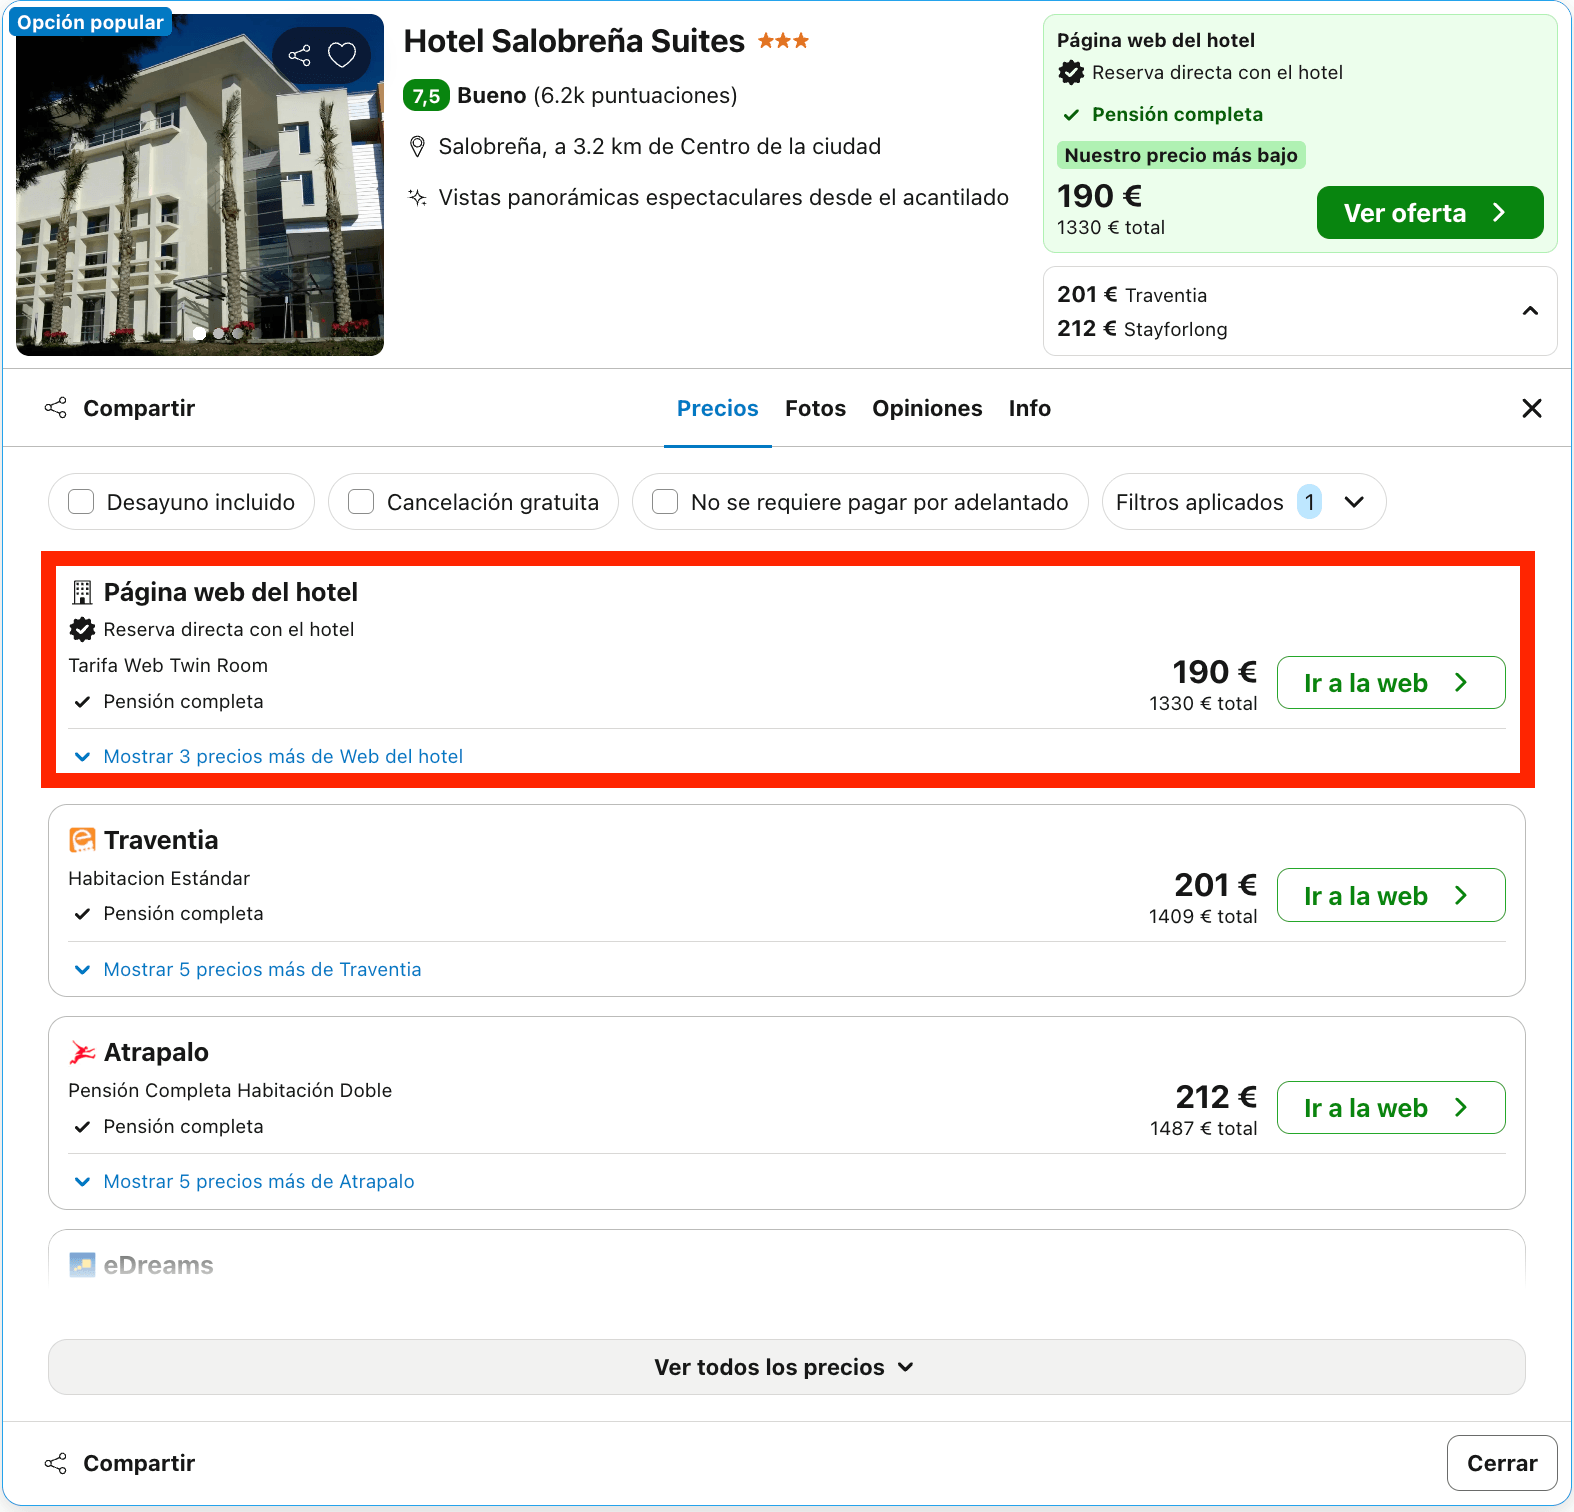
Task: Click the Atrapalo logo icon
Action: (82, 1052)
